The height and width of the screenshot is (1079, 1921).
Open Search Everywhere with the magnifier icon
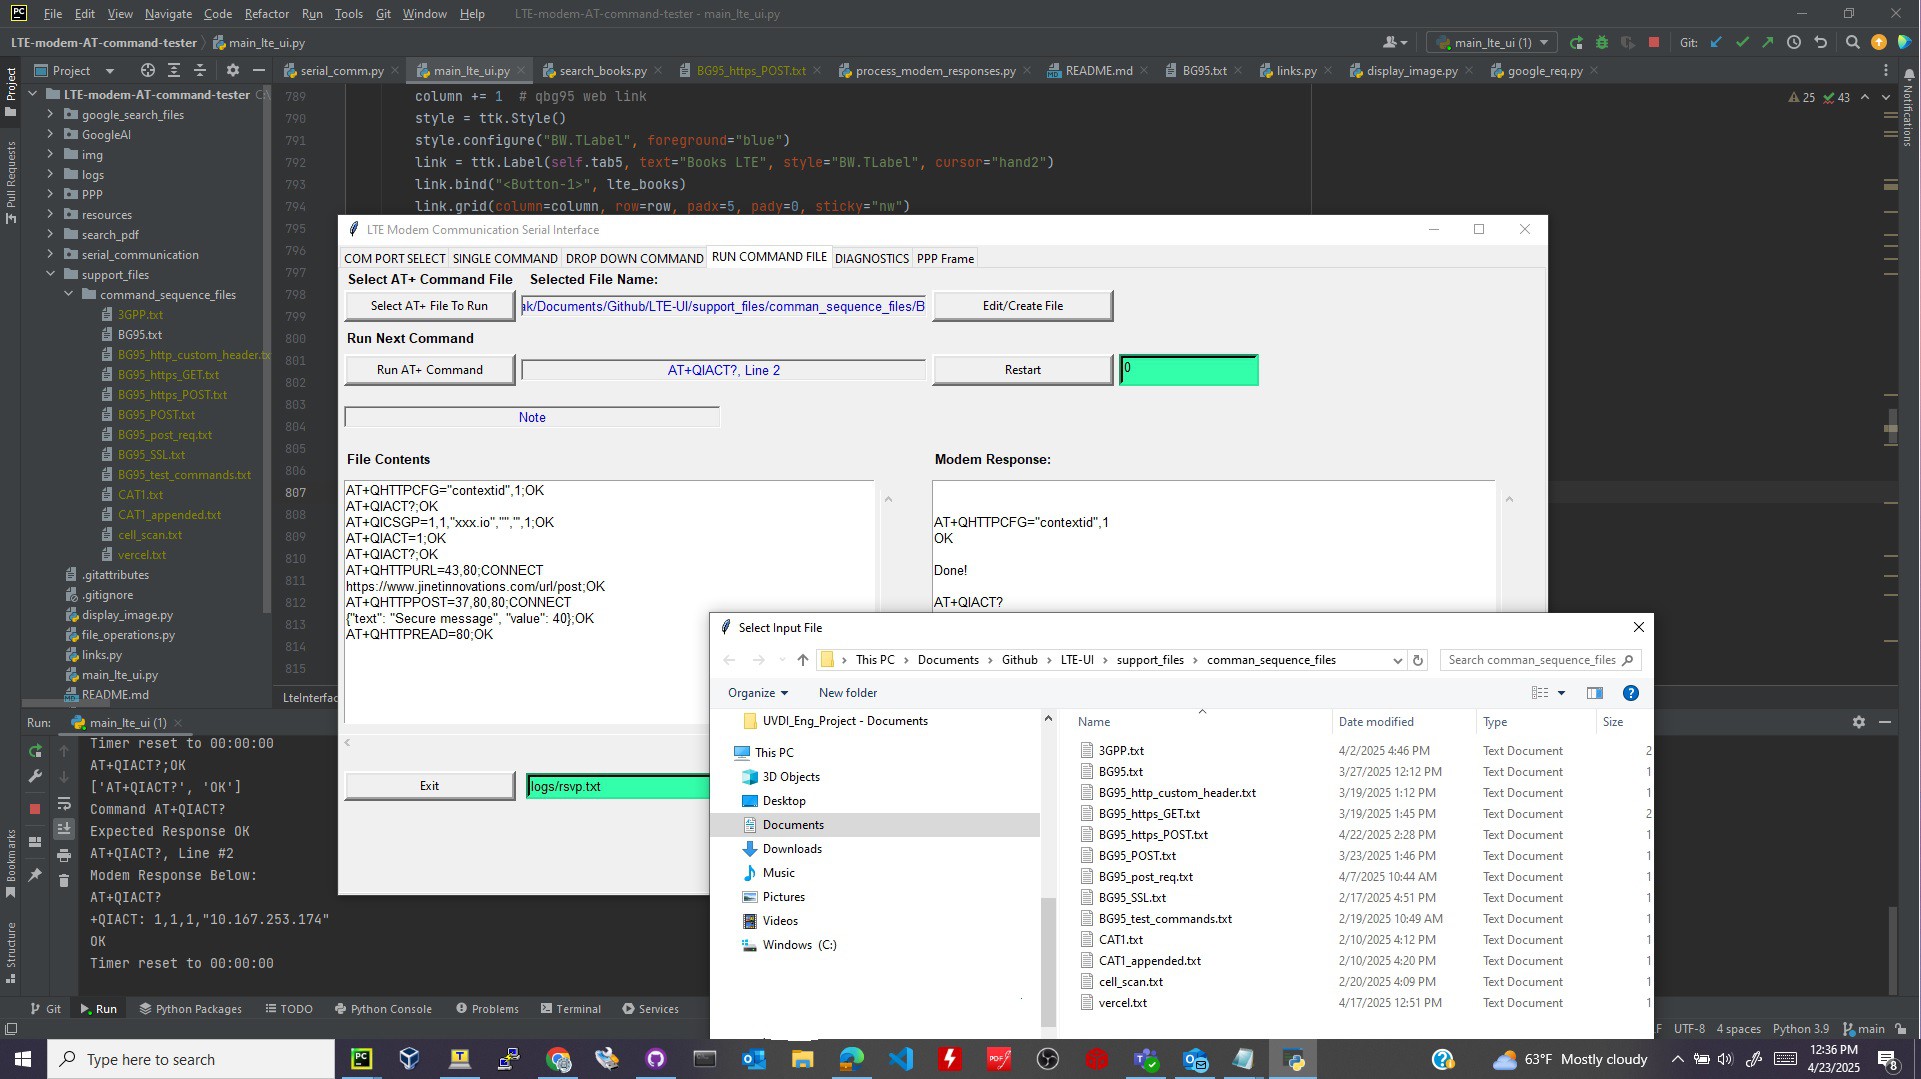pyautogui.click(x=1854, y=42)
